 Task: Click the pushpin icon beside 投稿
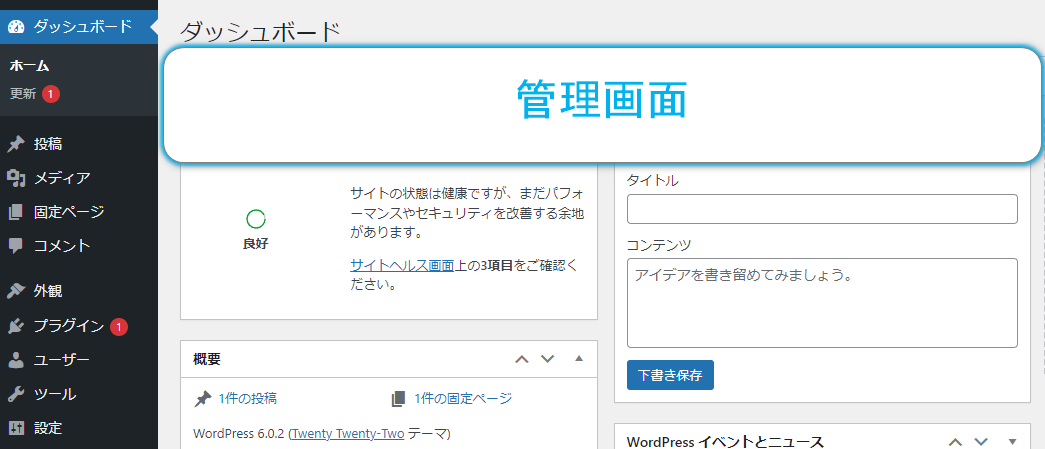16,144
